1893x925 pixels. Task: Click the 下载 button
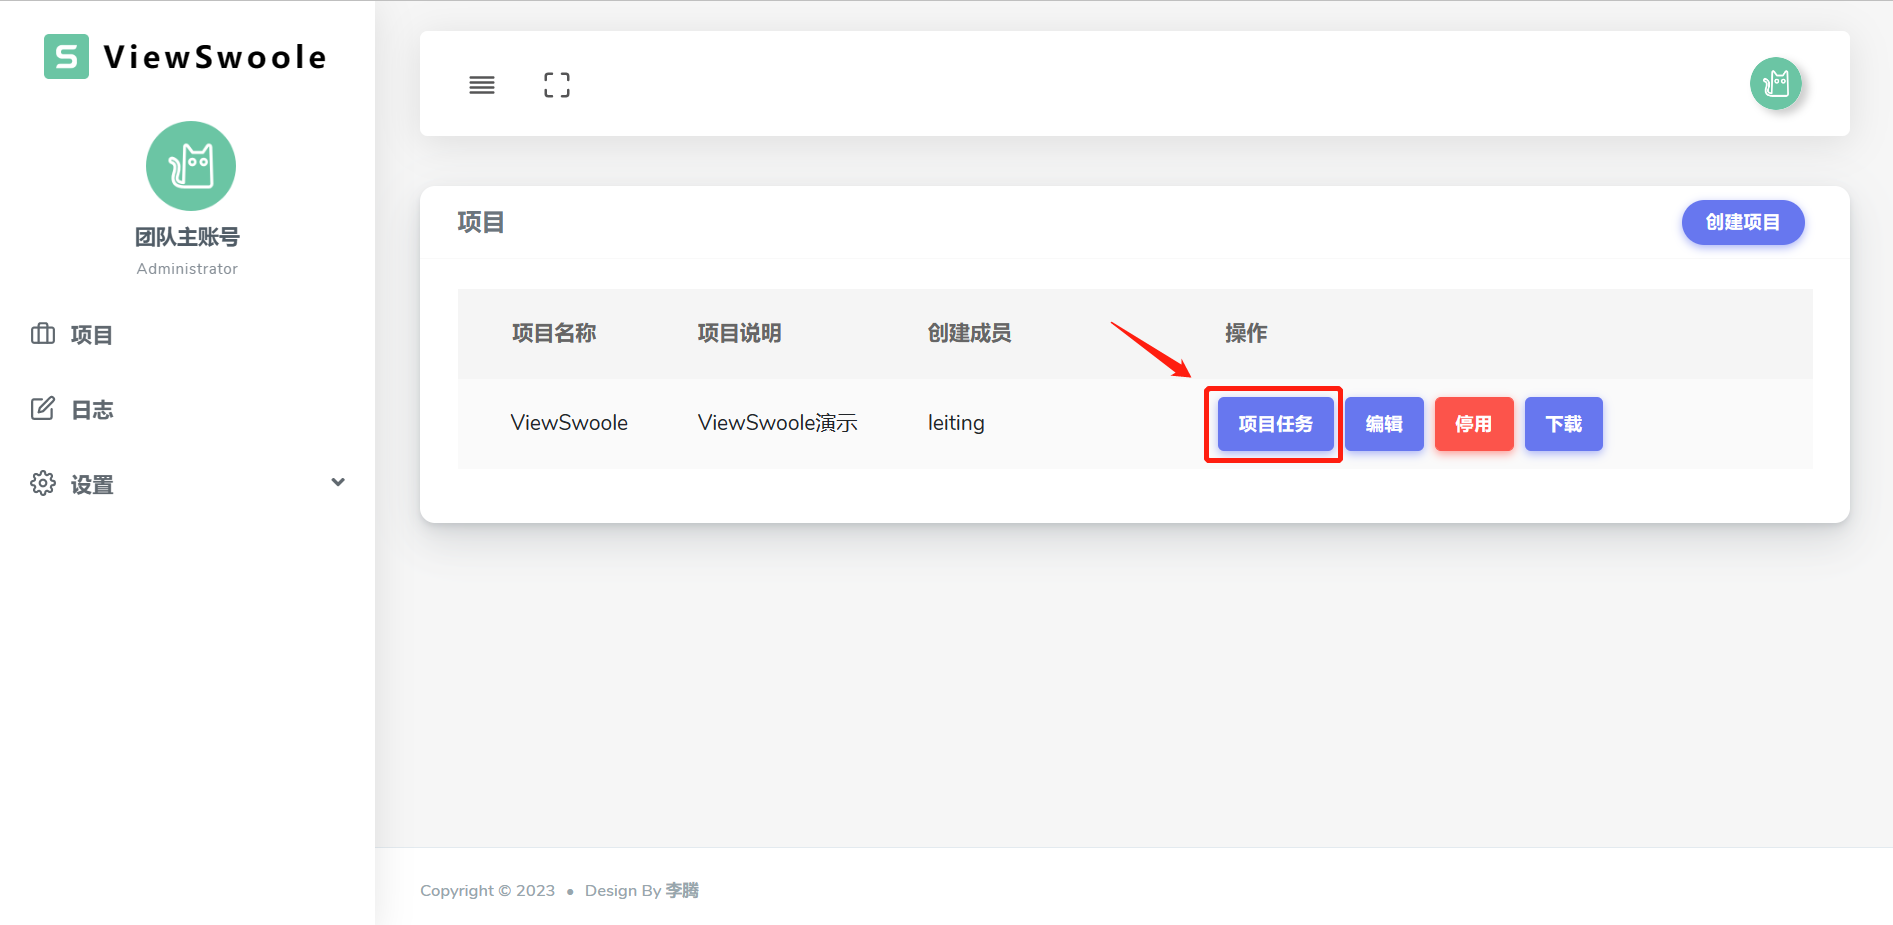(x=1564, y=424)
